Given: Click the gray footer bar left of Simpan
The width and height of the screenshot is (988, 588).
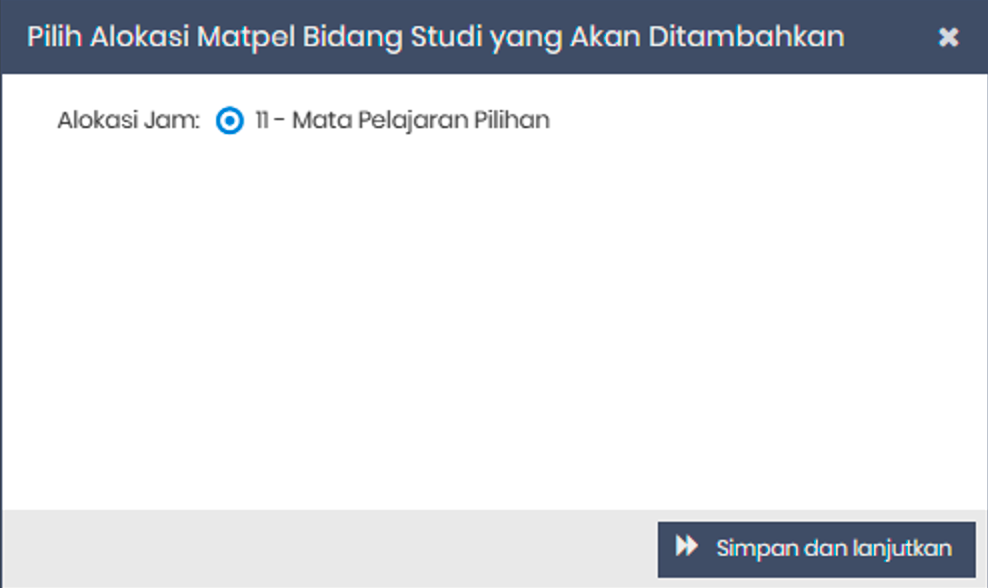Looking at the screenshot, I should (328, 548).
